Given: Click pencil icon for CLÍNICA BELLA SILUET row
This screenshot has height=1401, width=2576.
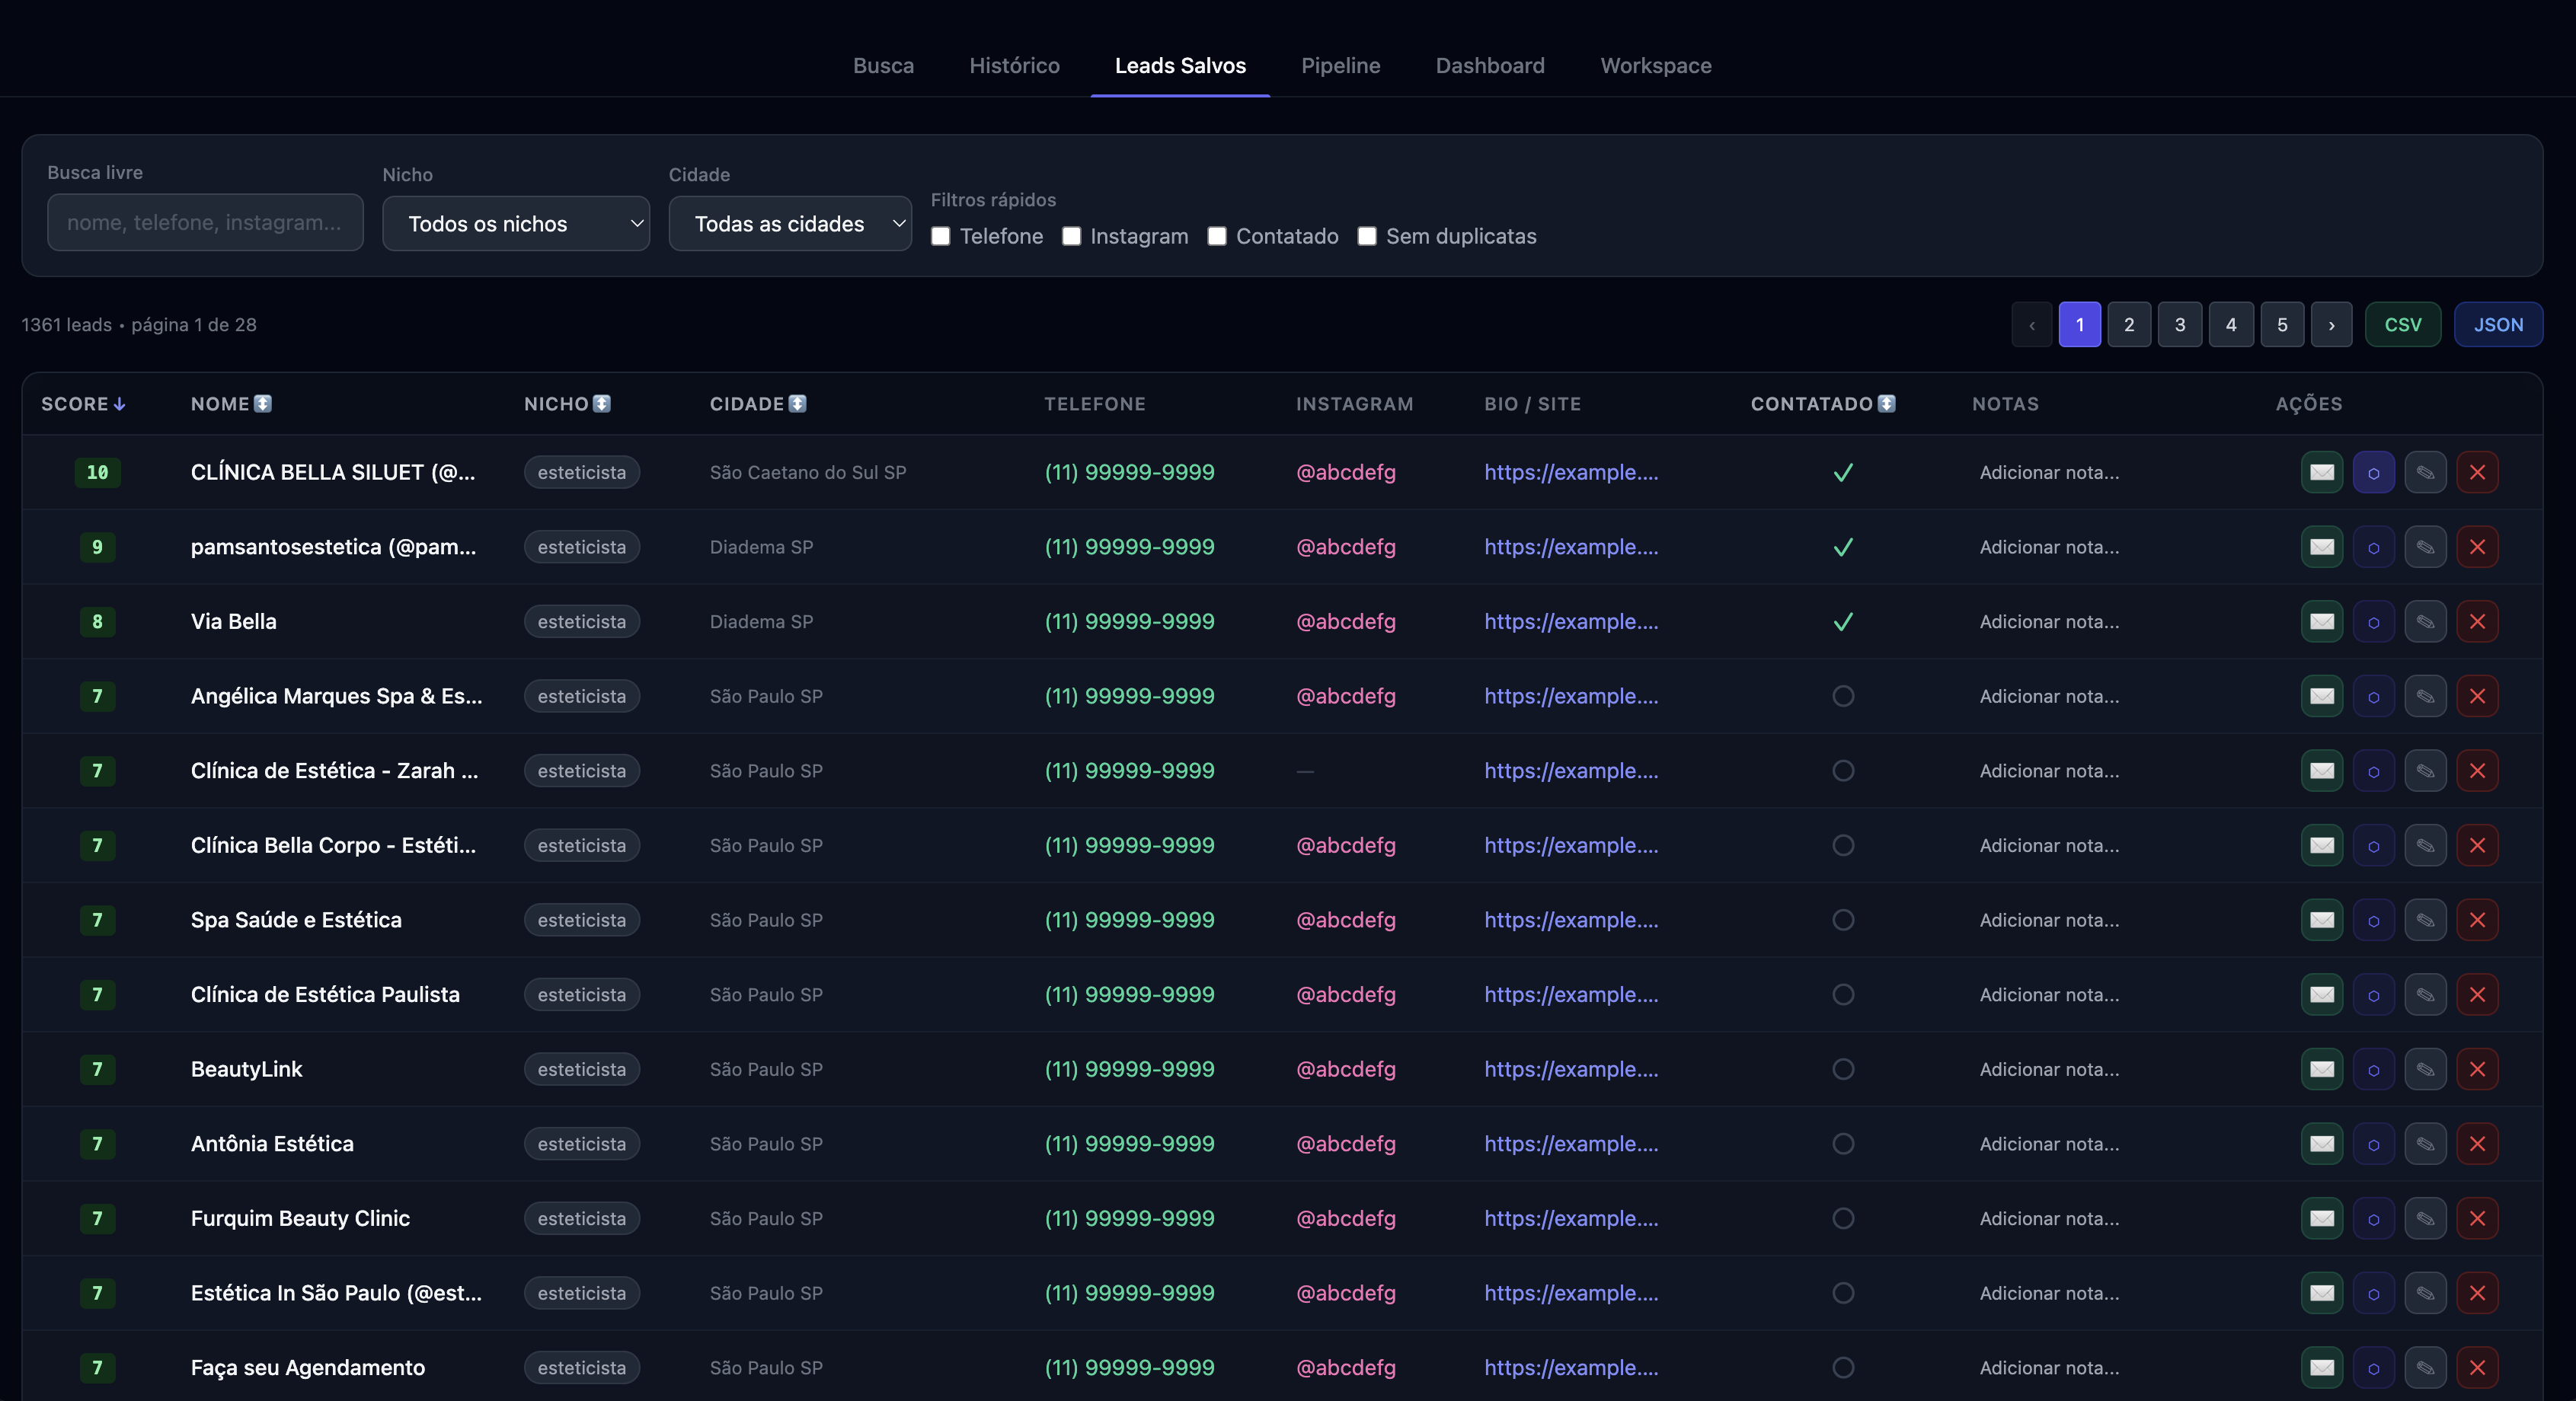Looking at the screenshot, I should coord(2425,472).
